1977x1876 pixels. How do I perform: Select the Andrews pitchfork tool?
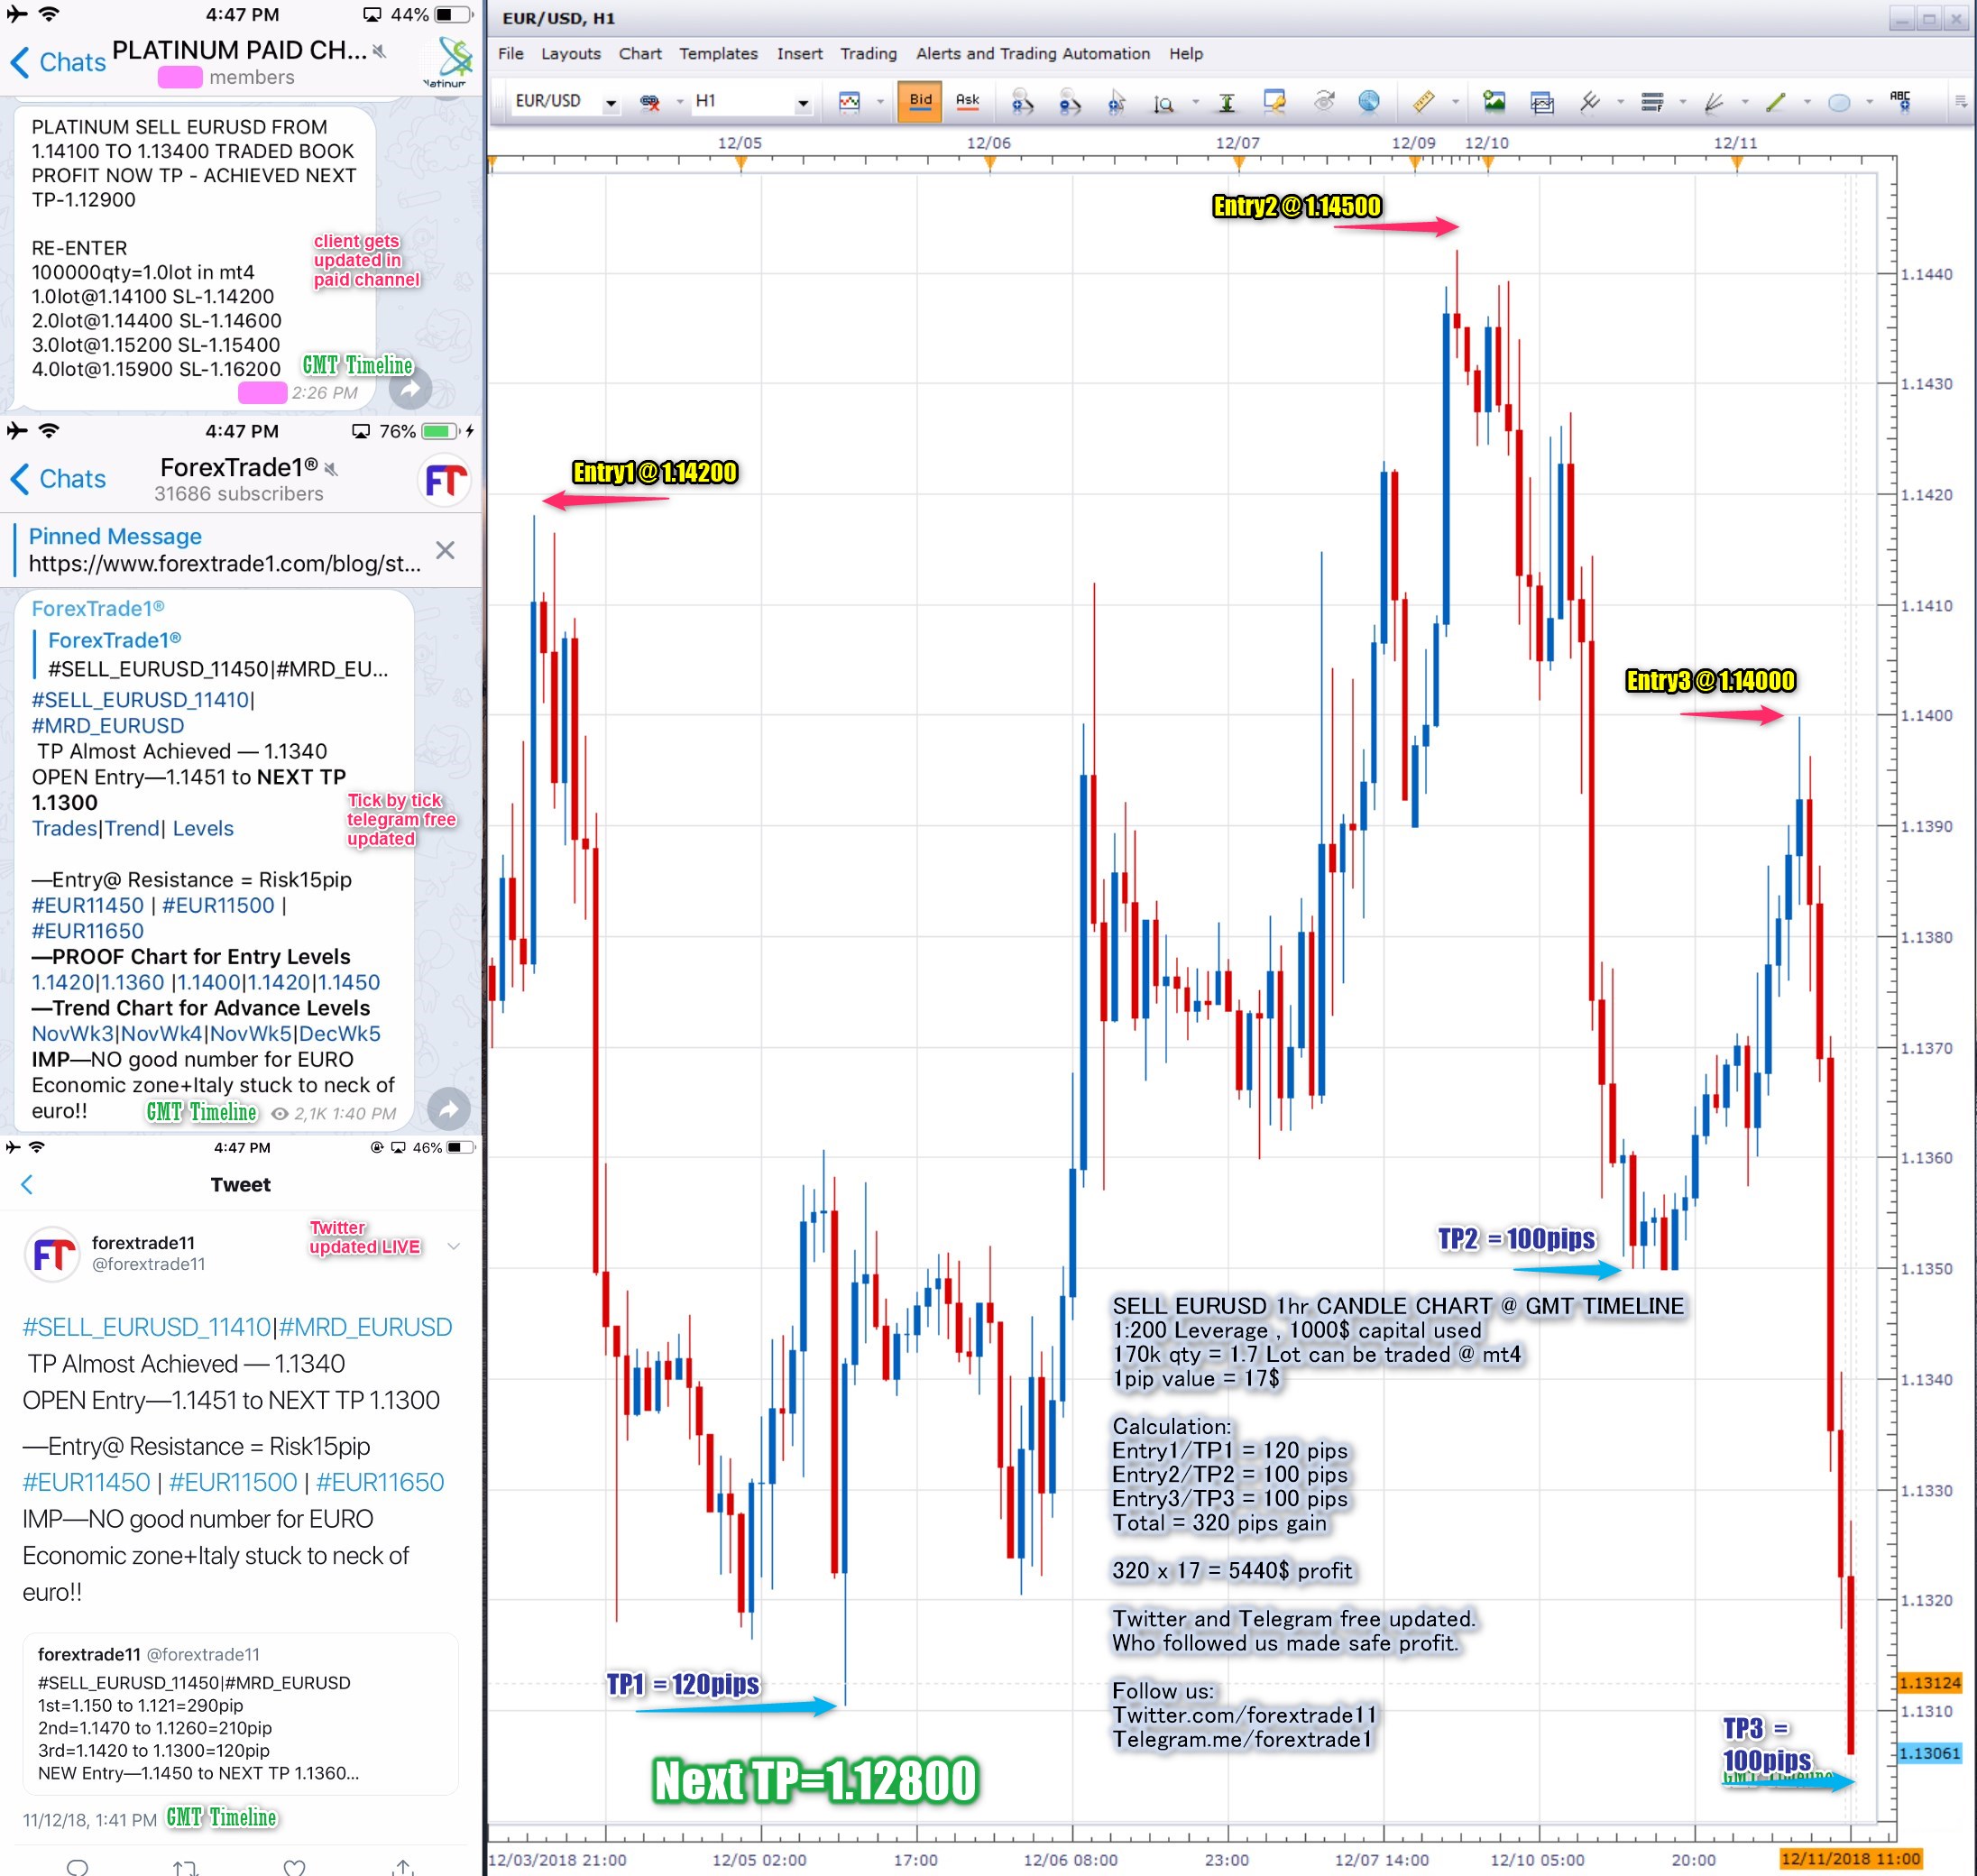[1589, 102]
